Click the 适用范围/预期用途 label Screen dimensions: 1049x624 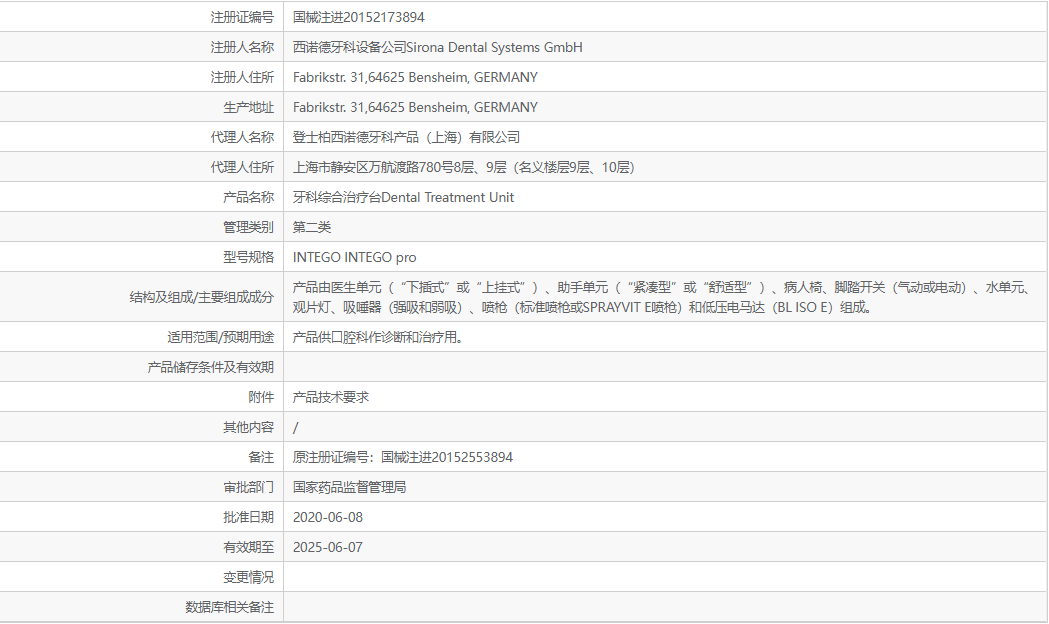click(x=220, y=338)
